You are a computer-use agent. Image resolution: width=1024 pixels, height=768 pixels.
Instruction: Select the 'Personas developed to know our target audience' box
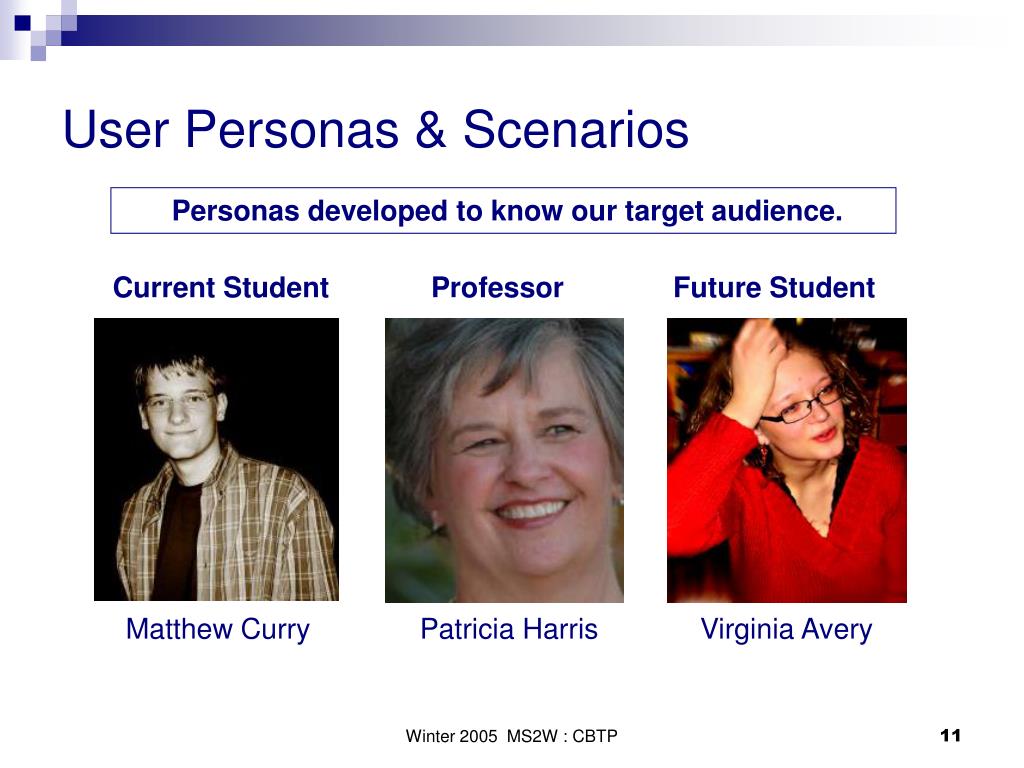pos(503,210)
